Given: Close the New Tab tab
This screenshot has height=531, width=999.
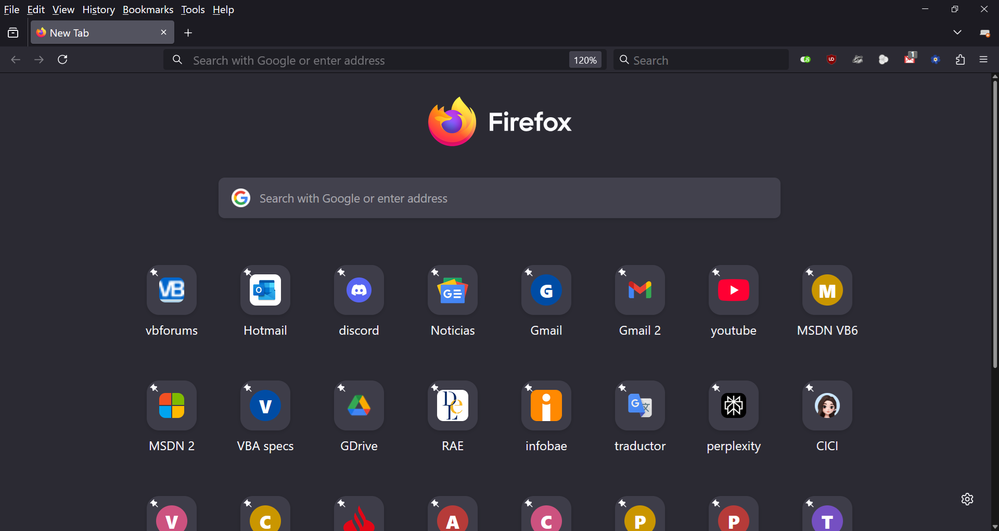Looking at the screenshot, I should point(163,33).
